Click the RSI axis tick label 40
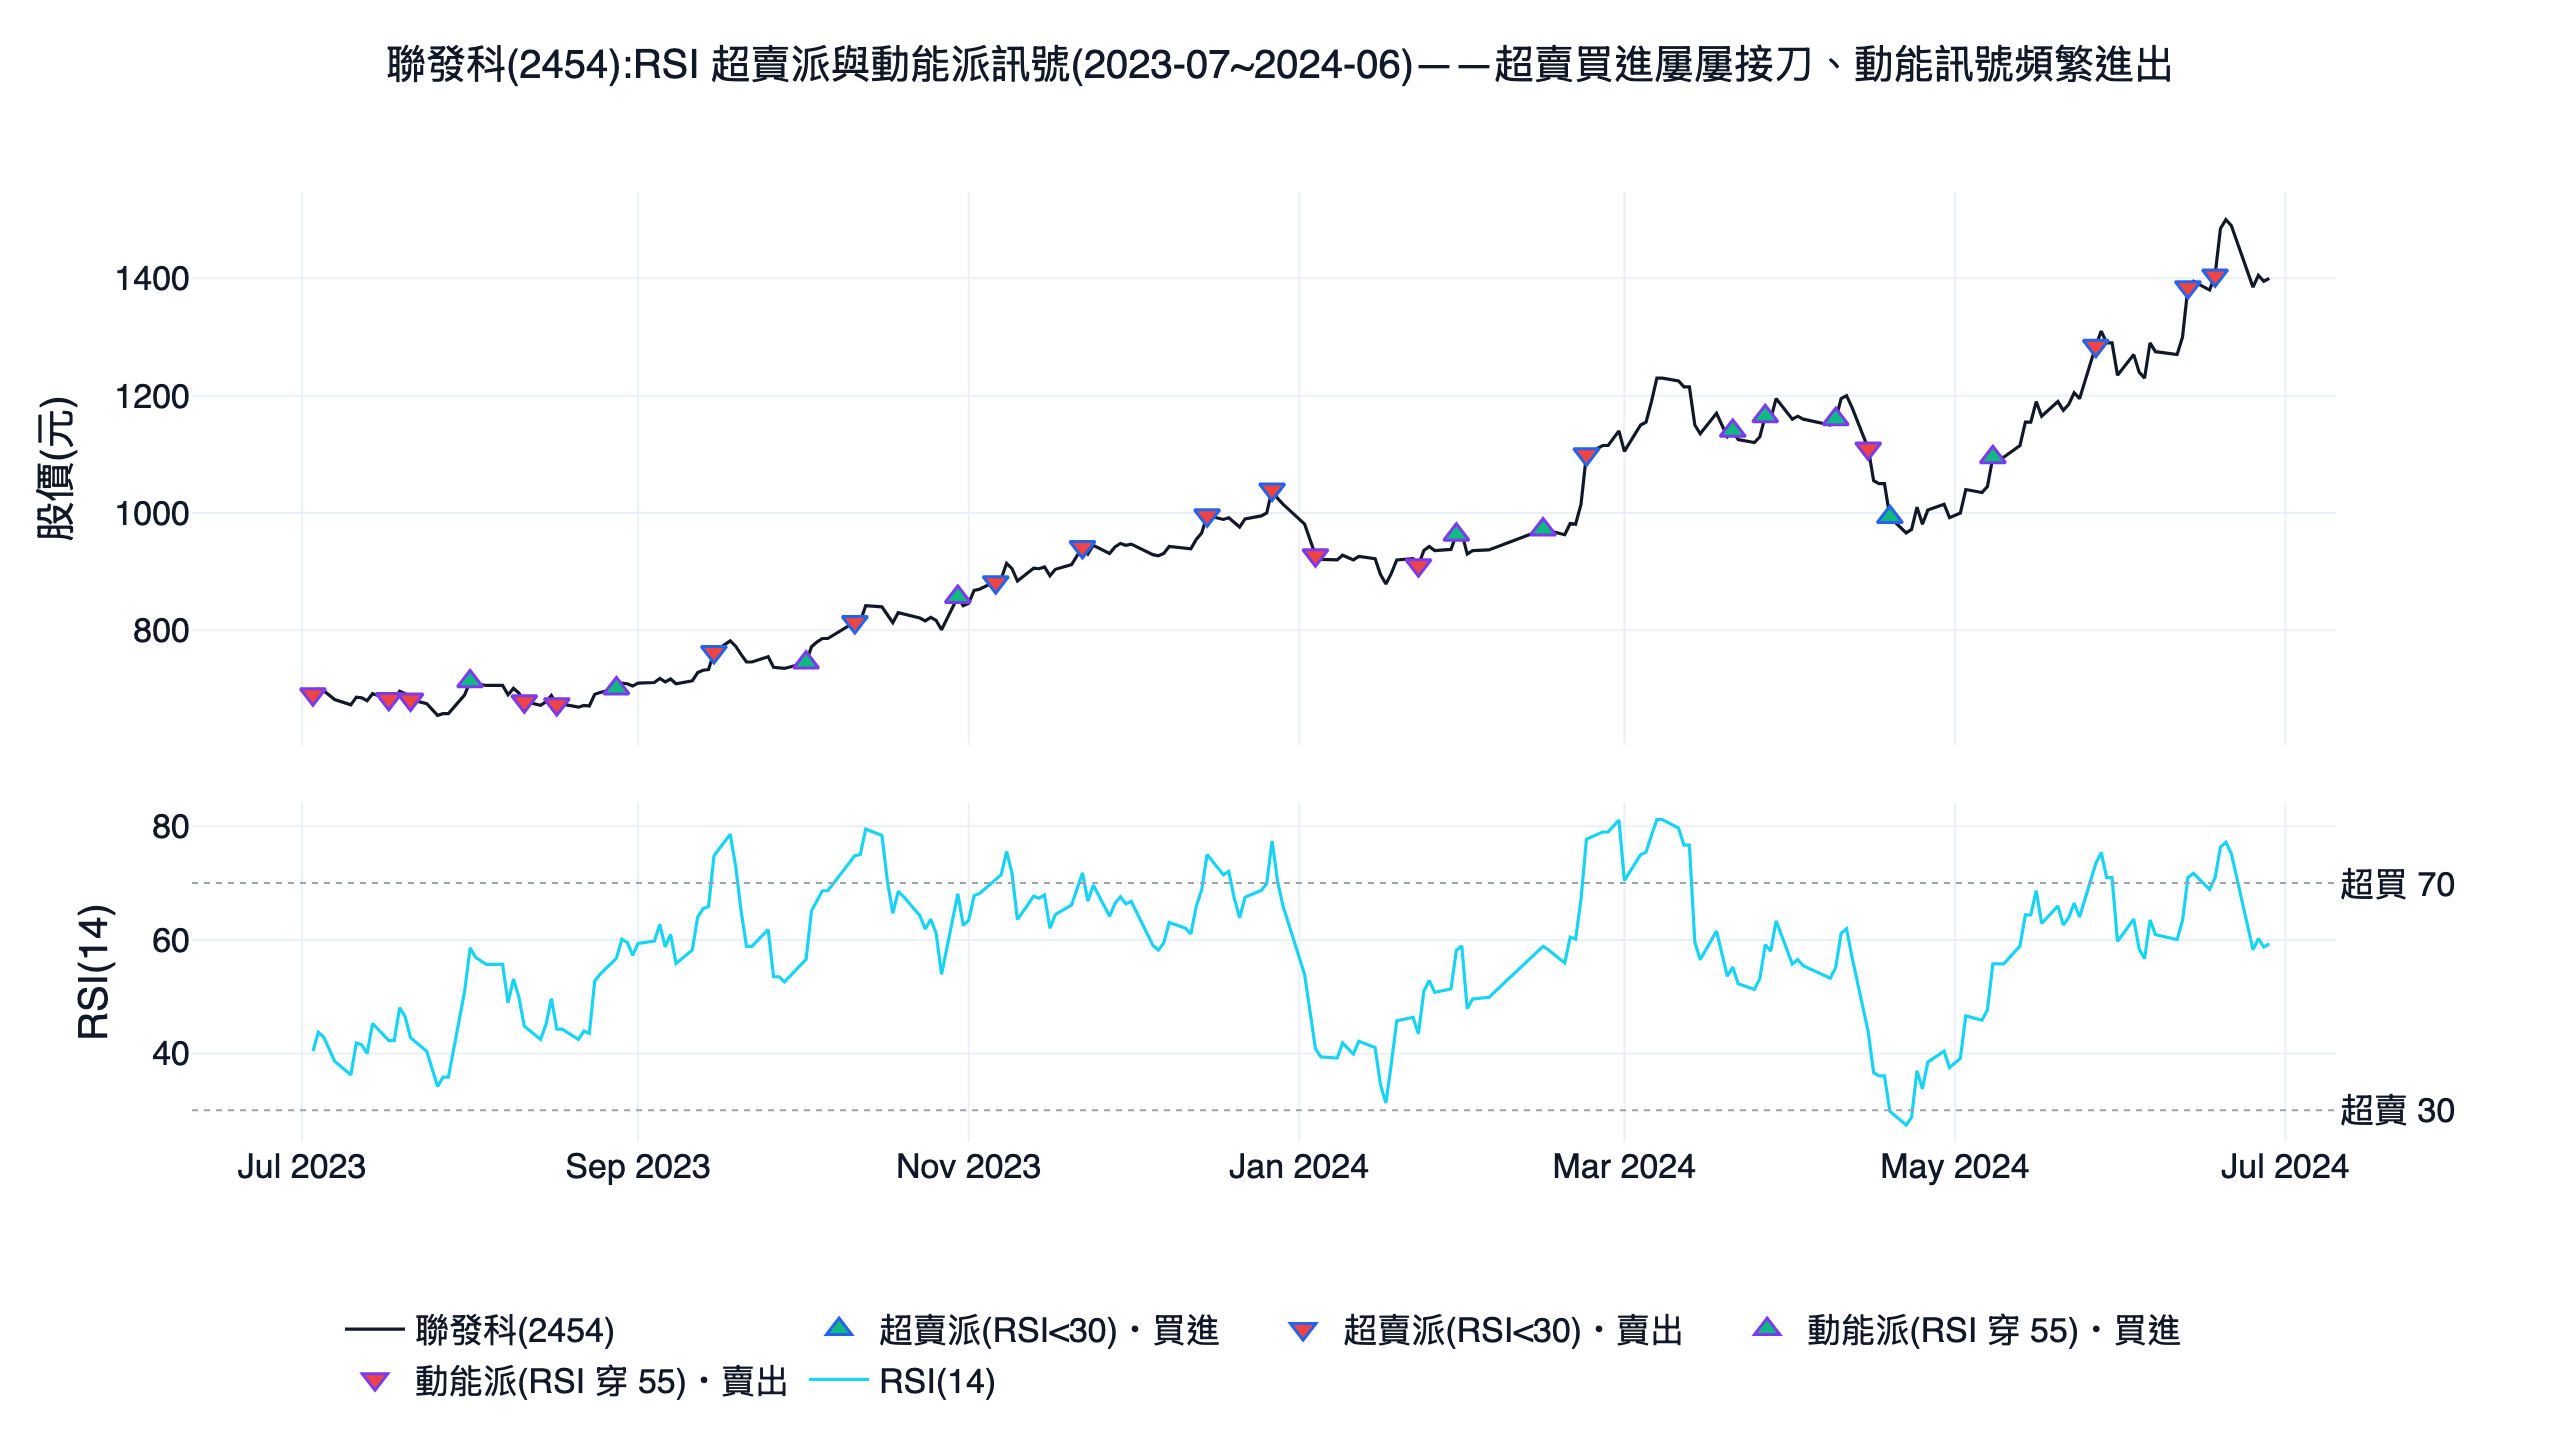The width and height of the screenshot is (2560, 1440). click(x=170, y=1054)
